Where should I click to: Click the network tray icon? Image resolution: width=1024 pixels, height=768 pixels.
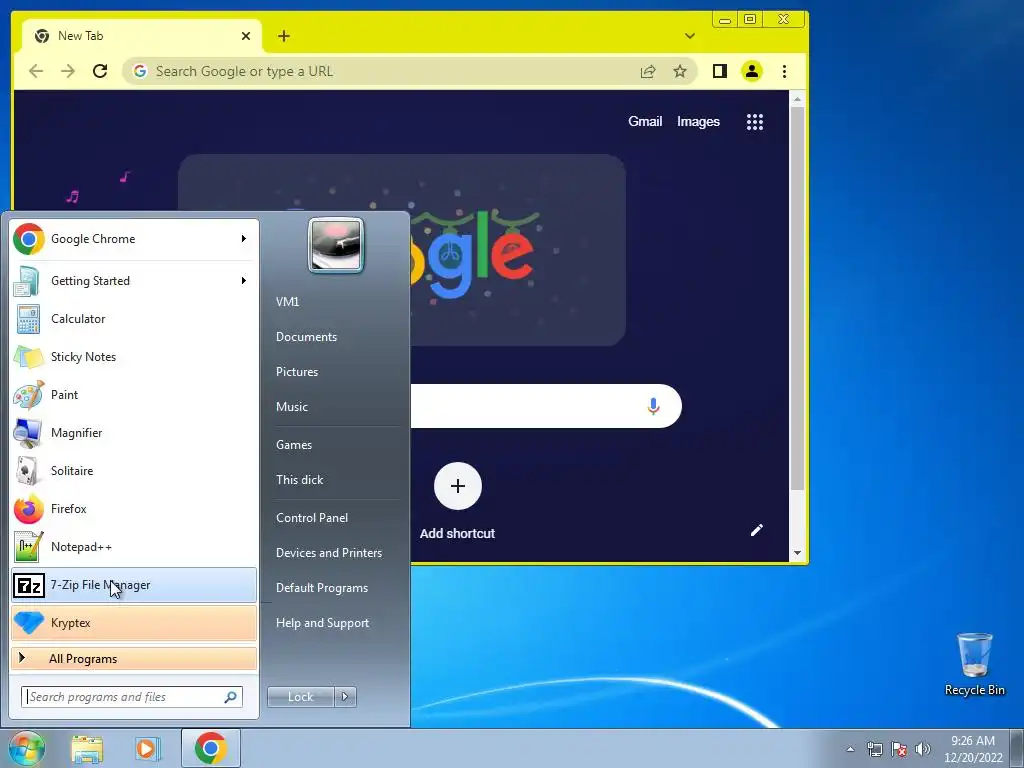874,749
